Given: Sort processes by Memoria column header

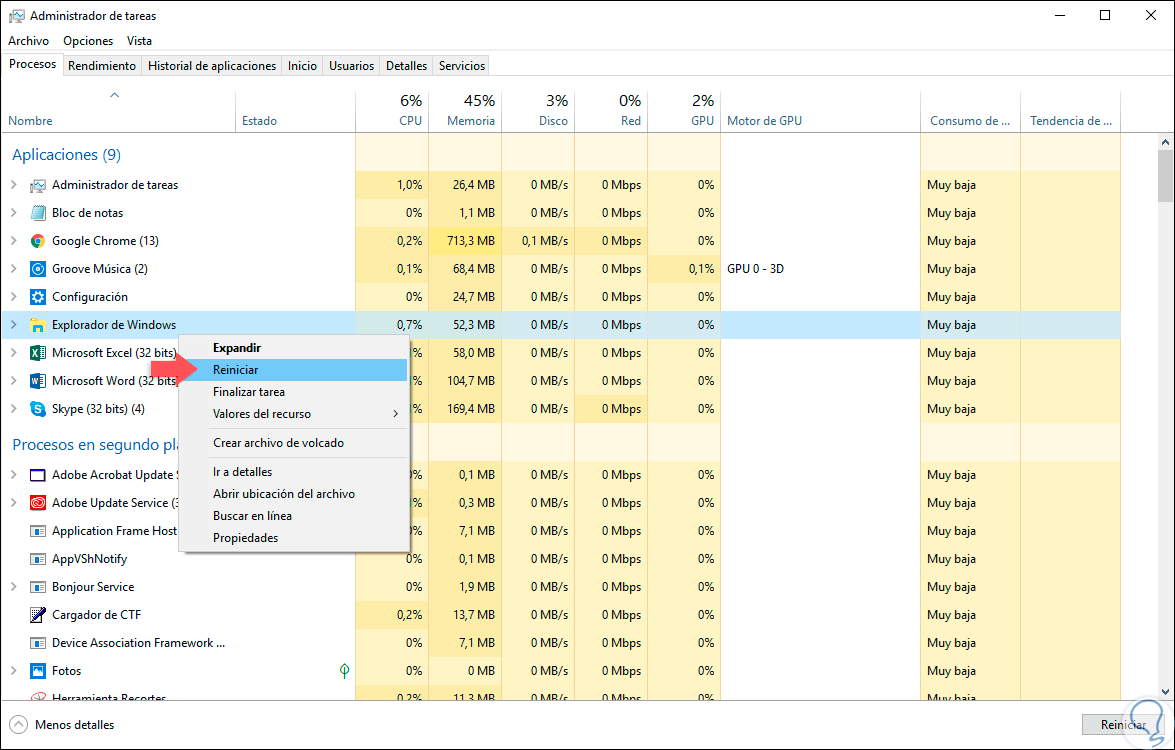Looking at the screenshot, I should click(465, 110).
